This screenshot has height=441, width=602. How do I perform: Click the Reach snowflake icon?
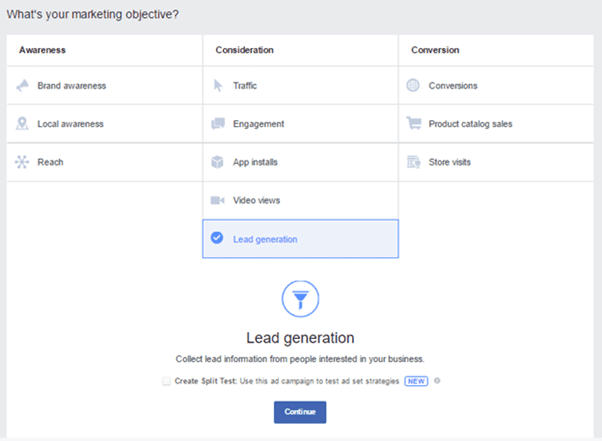23,162
